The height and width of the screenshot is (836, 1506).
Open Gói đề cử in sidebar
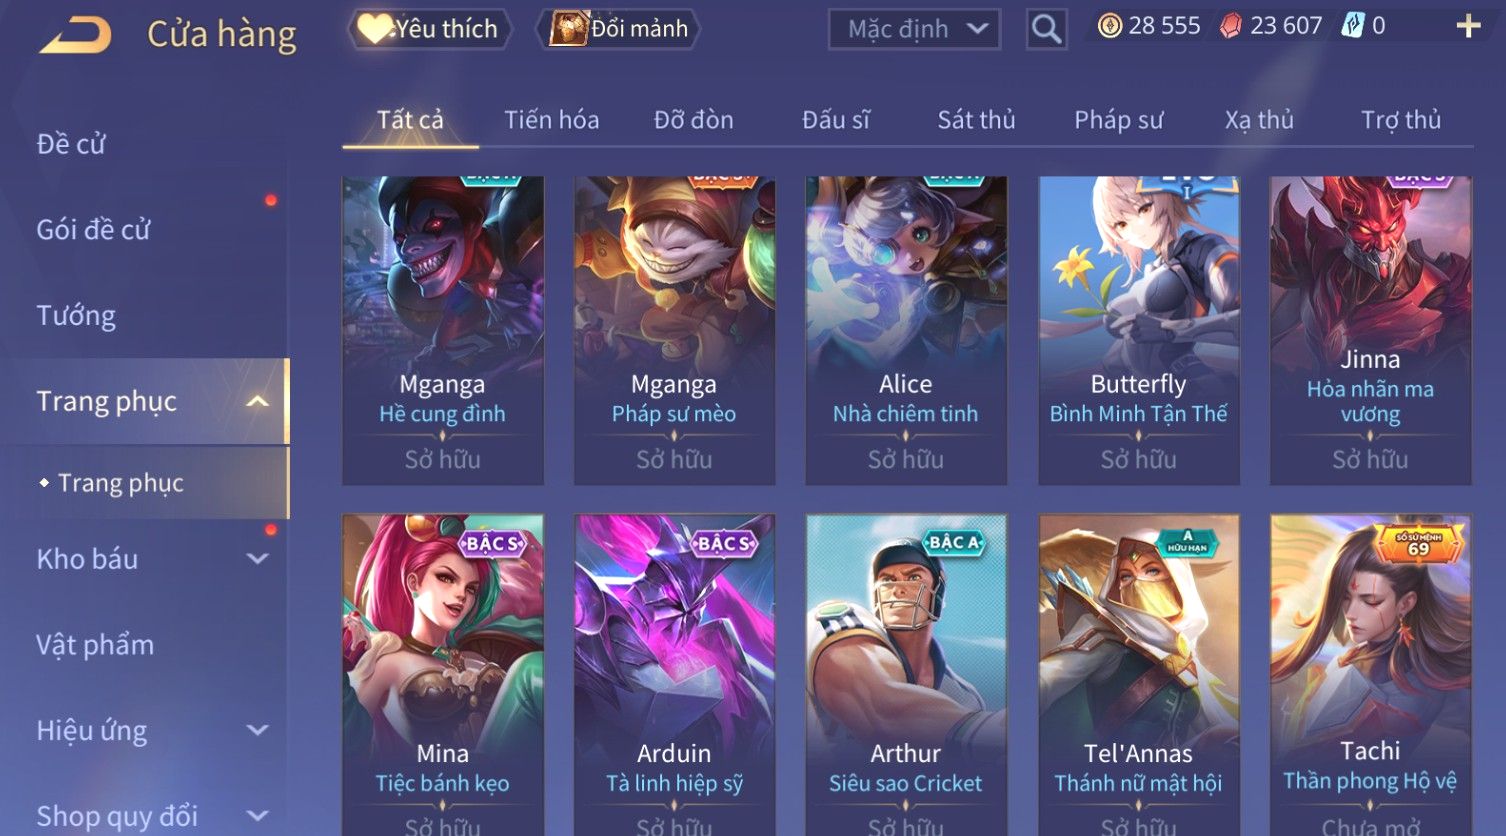(x=93, y=230)
